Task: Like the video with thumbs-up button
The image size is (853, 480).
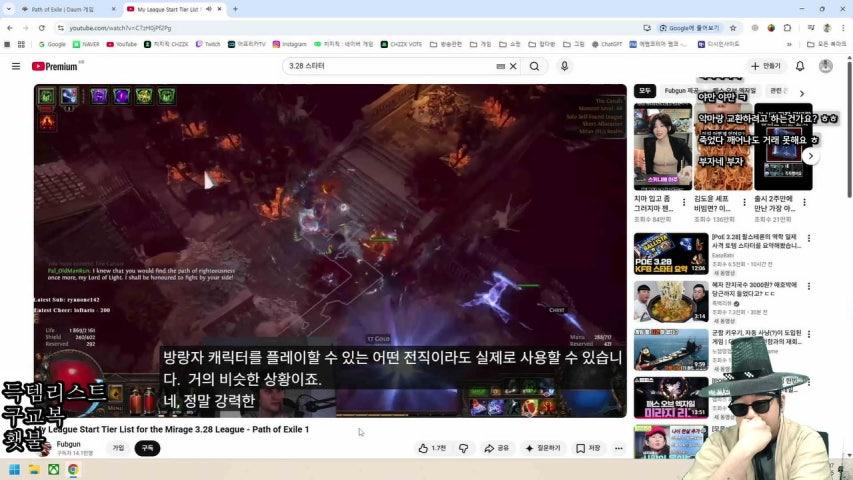Action: [x=432, y=448]
